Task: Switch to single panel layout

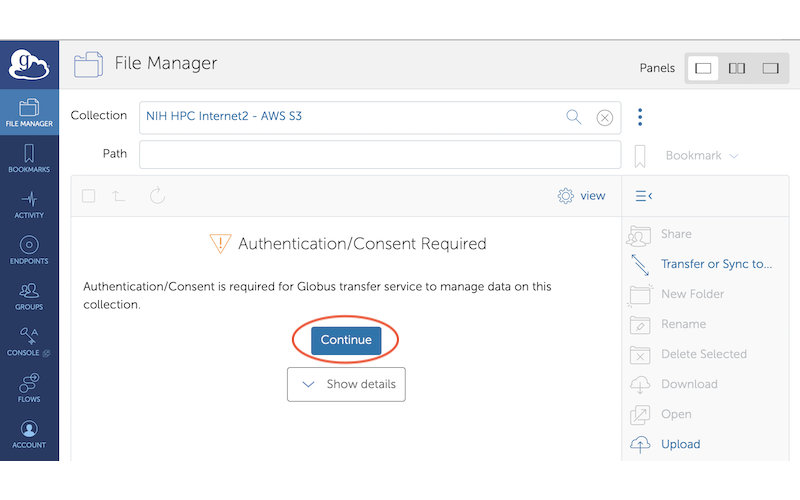Action: (703, 68)
